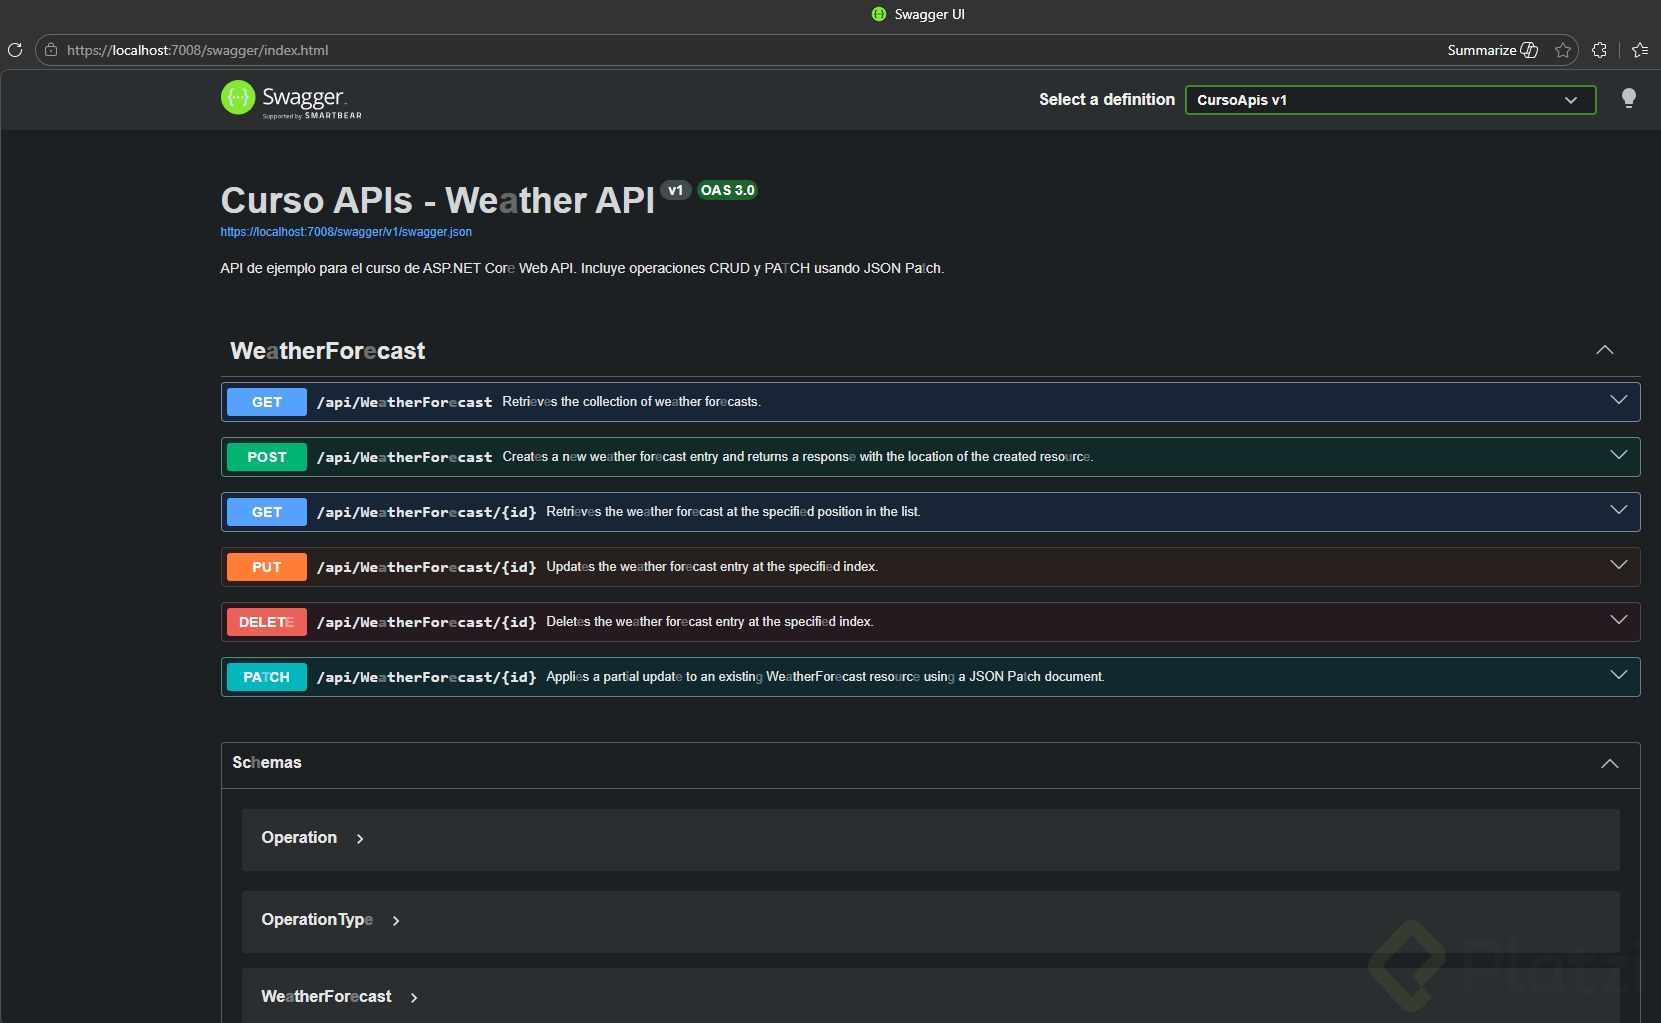The image size is (1661, 1023).
Task: Click the Swagger logo
Action: pos(291,99)
